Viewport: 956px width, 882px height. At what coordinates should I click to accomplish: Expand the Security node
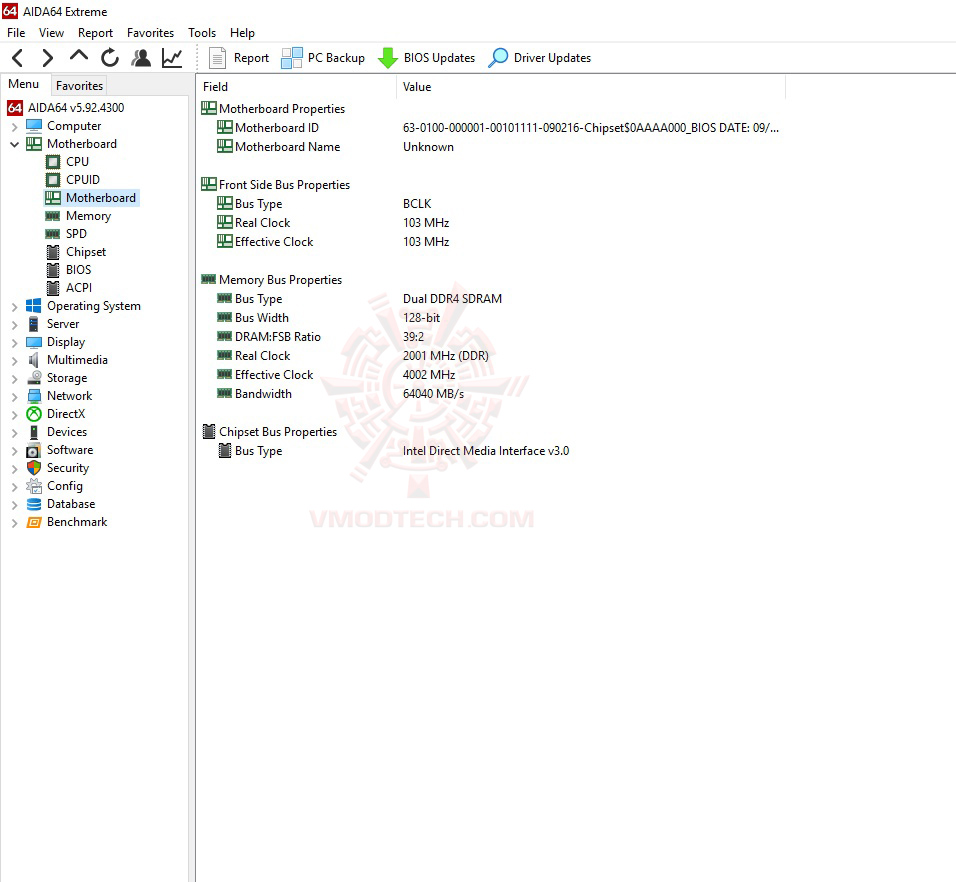14,469
